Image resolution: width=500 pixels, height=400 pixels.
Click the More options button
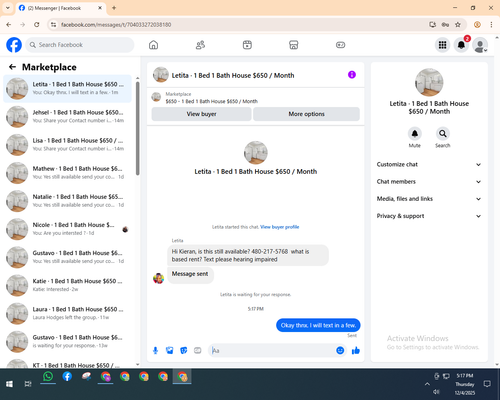coord(306,114)
